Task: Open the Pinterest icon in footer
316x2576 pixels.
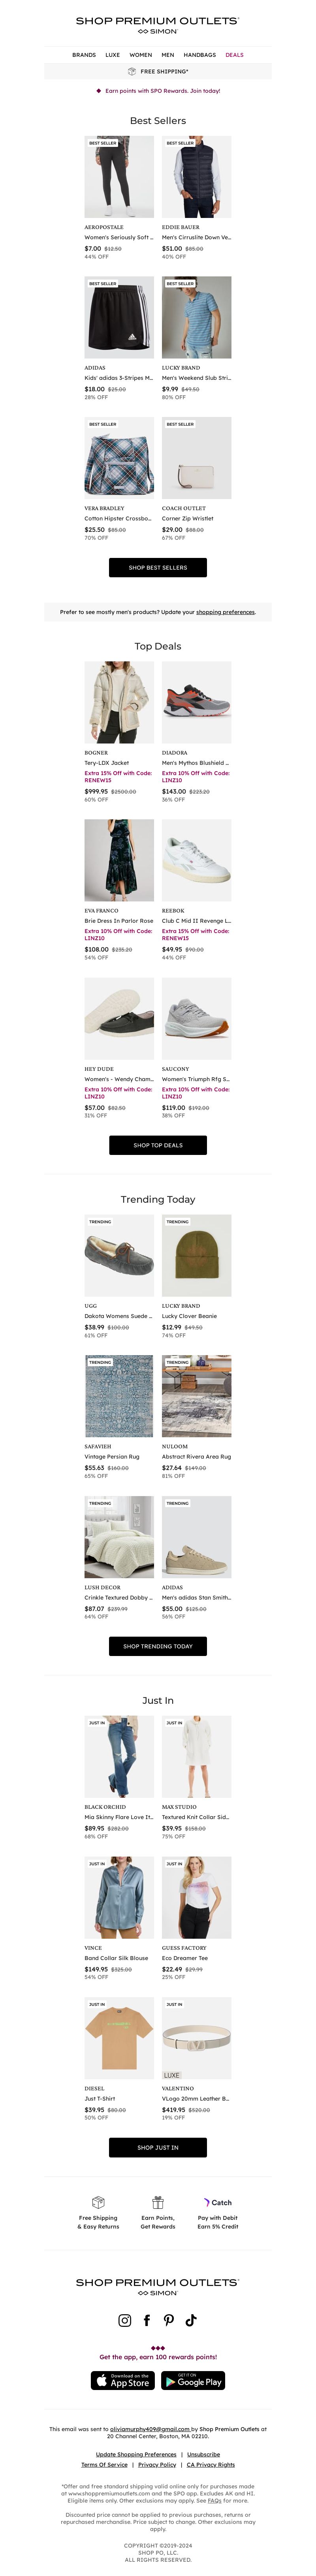Action: tap(169, 2320)
